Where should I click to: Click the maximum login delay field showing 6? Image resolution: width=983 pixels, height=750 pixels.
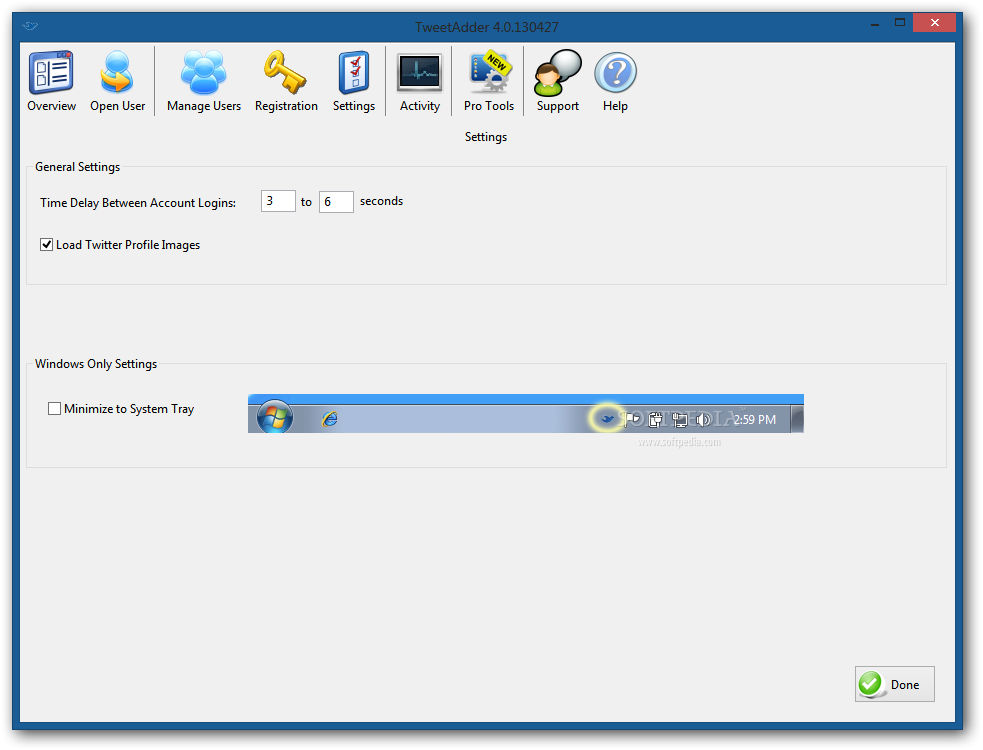tap(336, 202)
